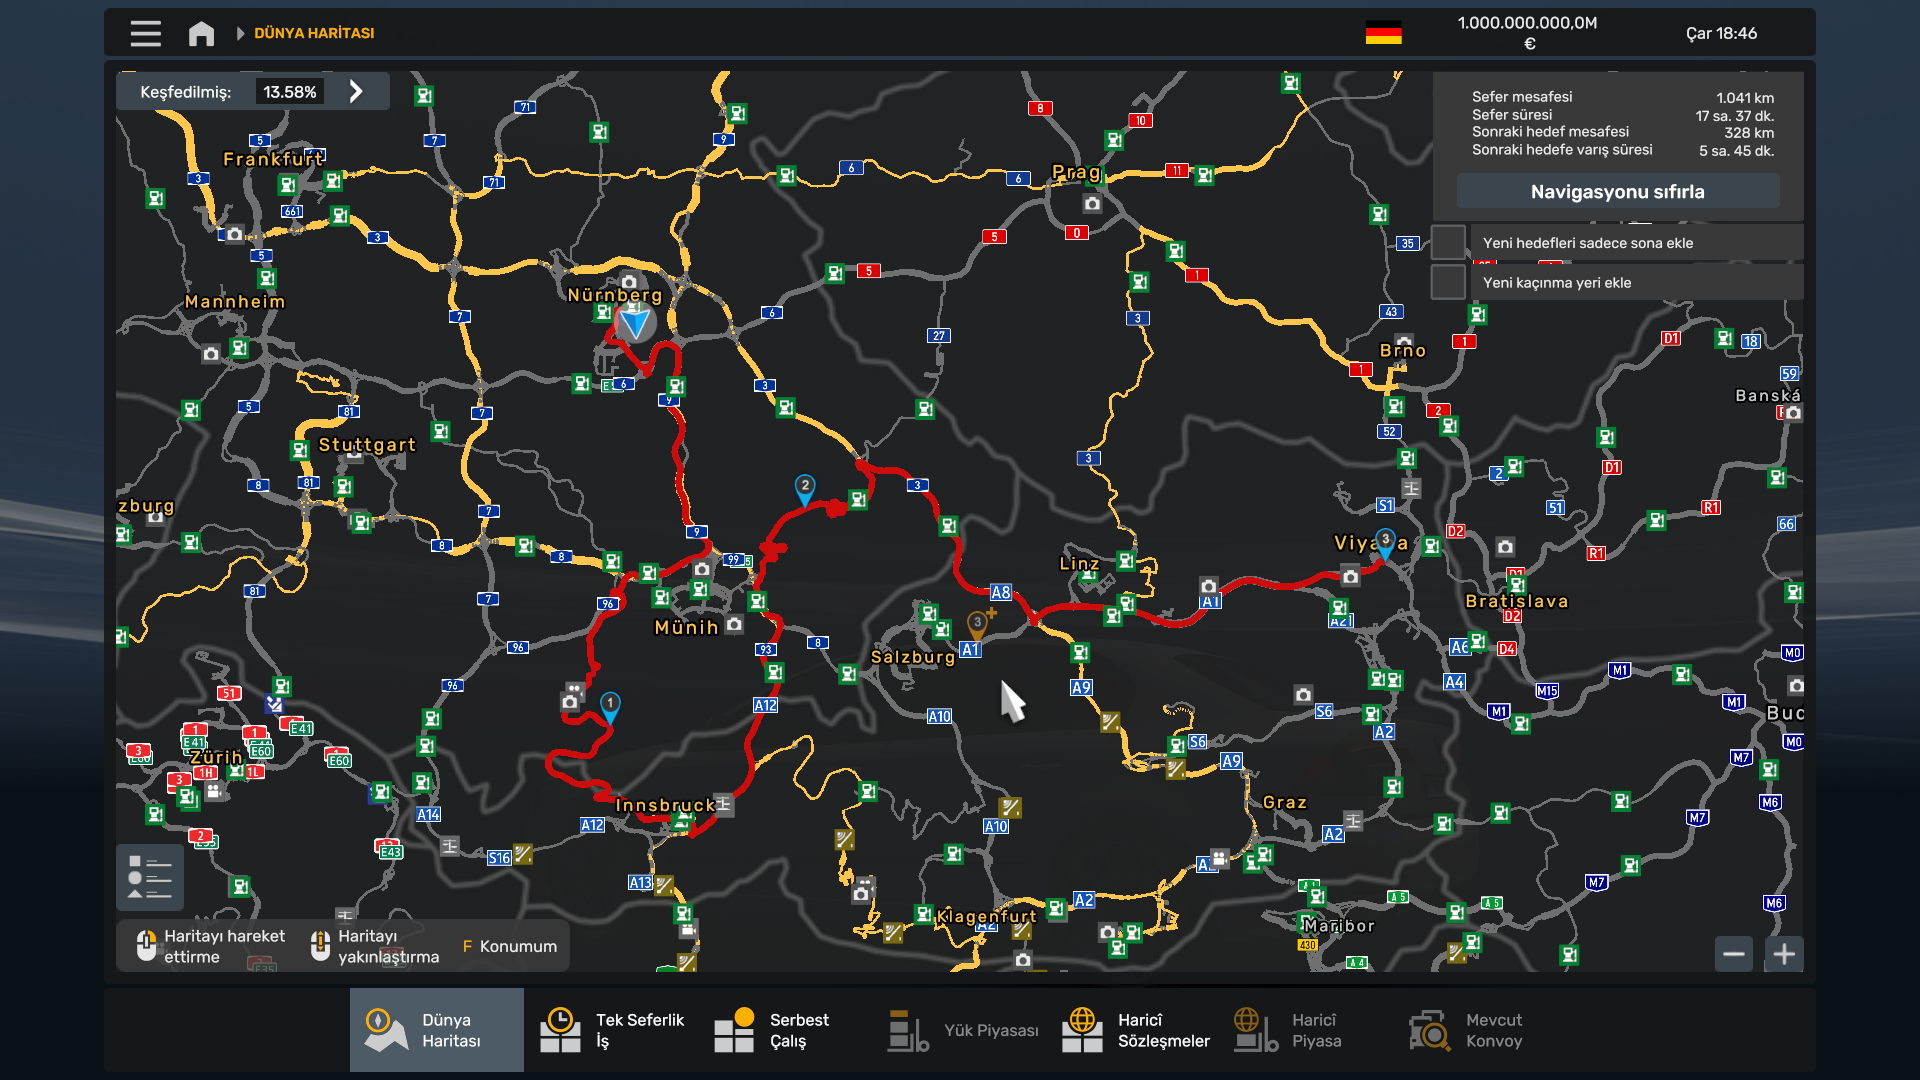The image size is (1920, 1080).
Task: Click the photo viewpoint icon near Prag
Action: tap(1092, 204)
